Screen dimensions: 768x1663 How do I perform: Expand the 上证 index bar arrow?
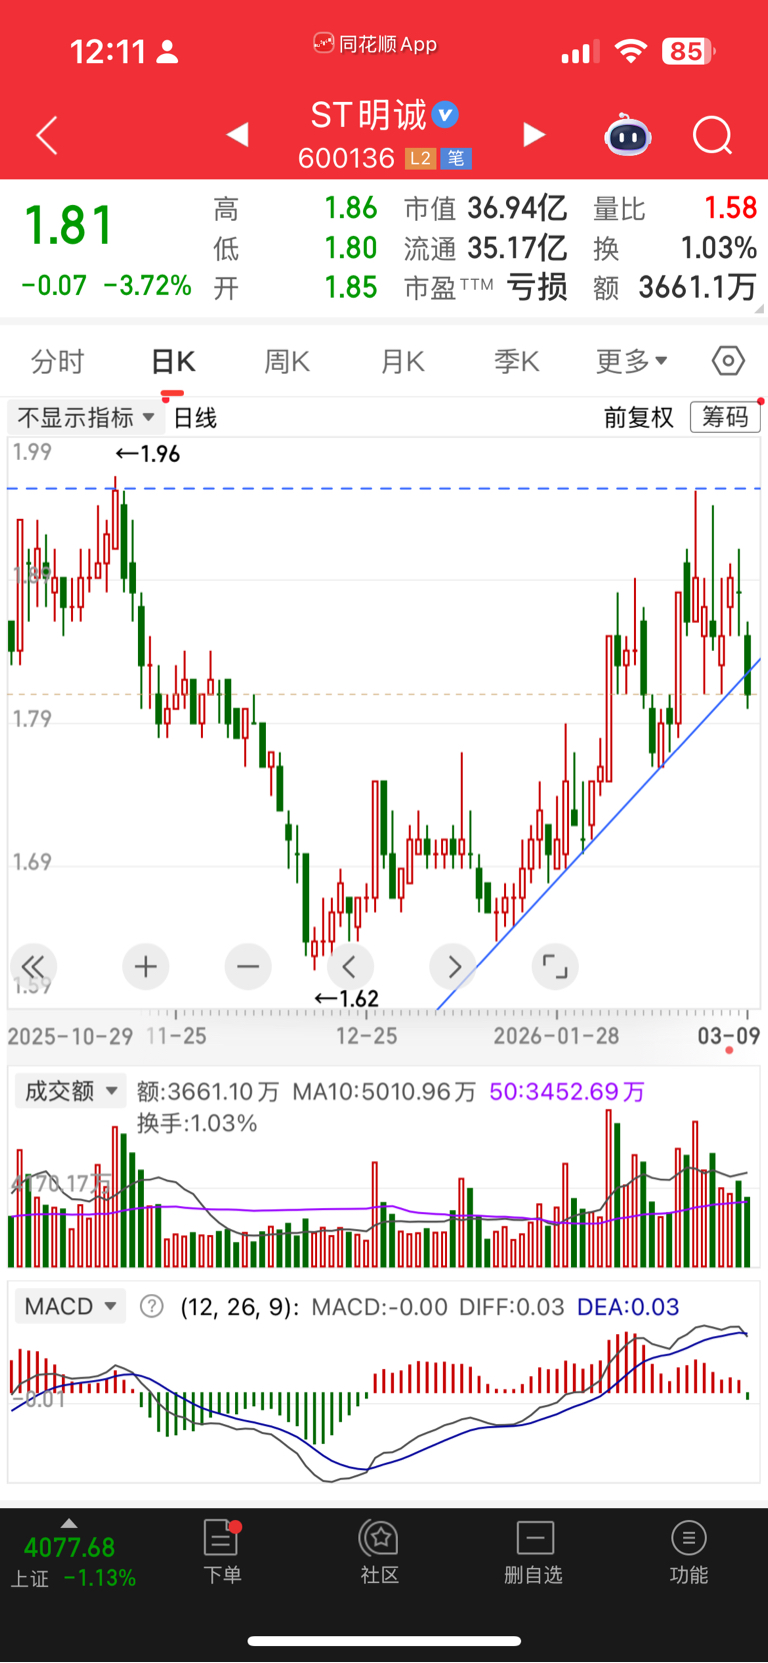tap(69, 1523)
